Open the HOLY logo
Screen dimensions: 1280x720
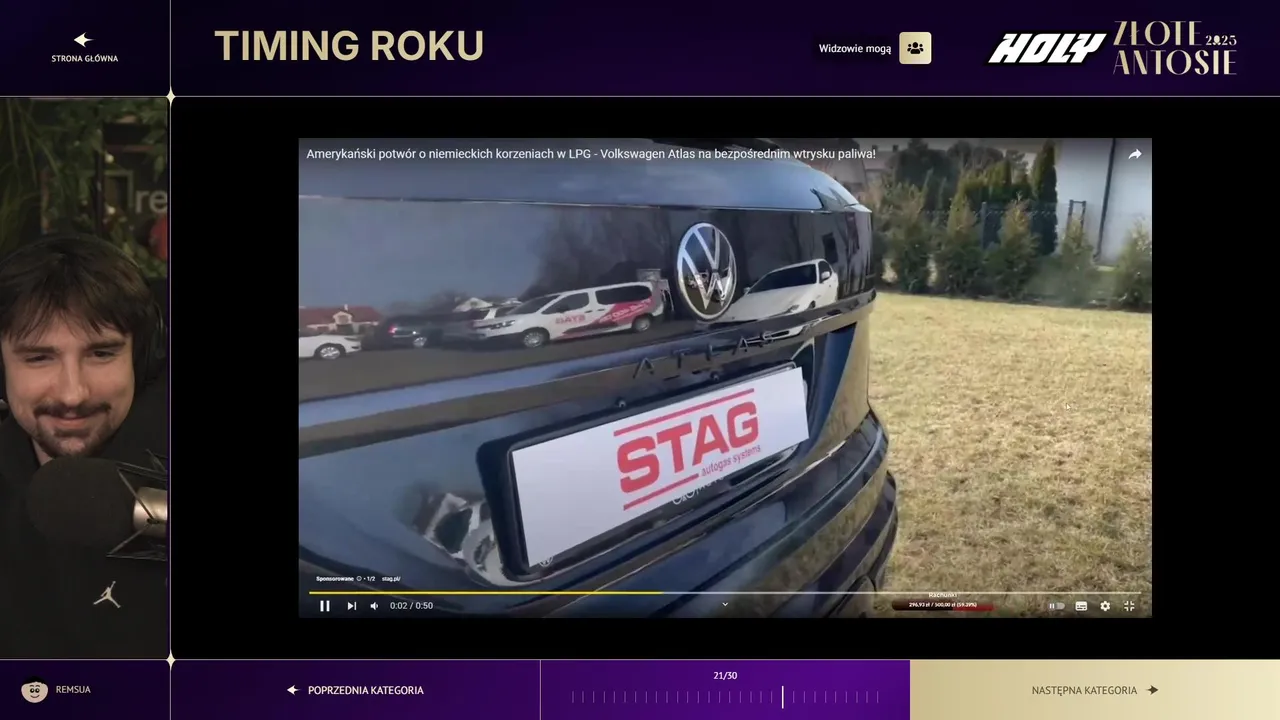click(x=1047, y=48)
